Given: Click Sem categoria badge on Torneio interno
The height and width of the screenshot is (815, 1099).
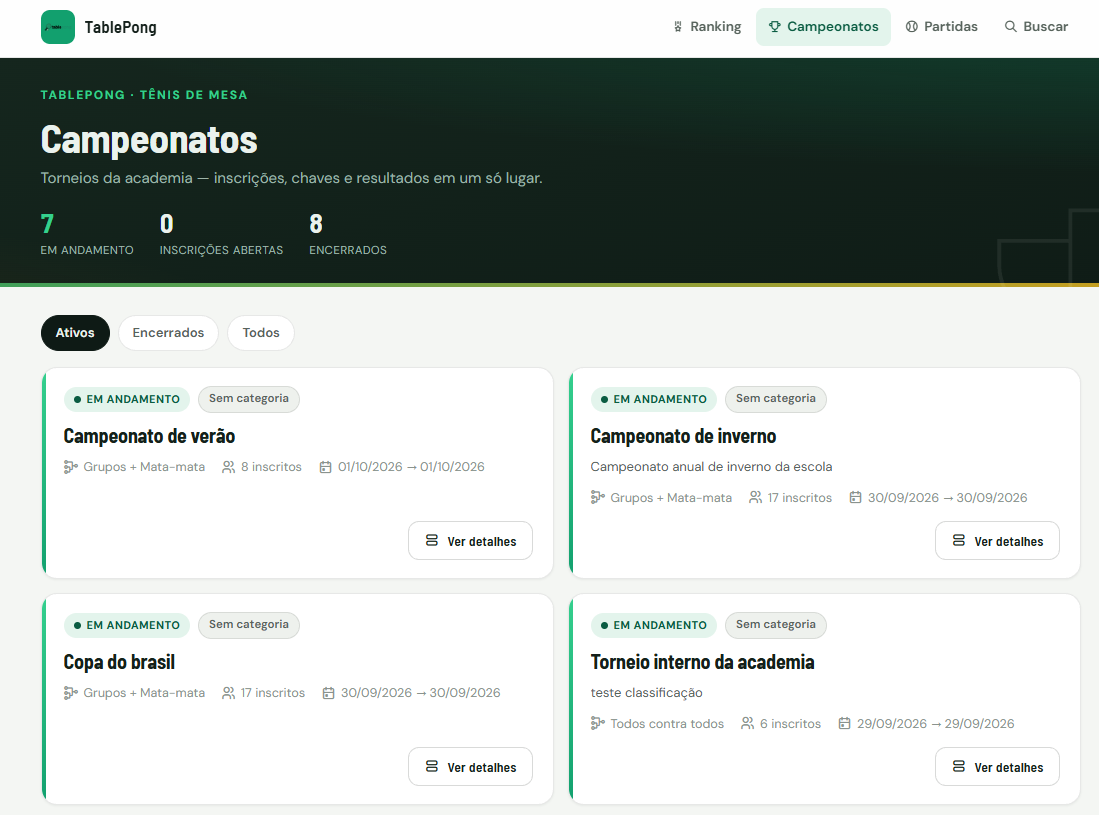Looking at the screenshot, I should (775, 624).
